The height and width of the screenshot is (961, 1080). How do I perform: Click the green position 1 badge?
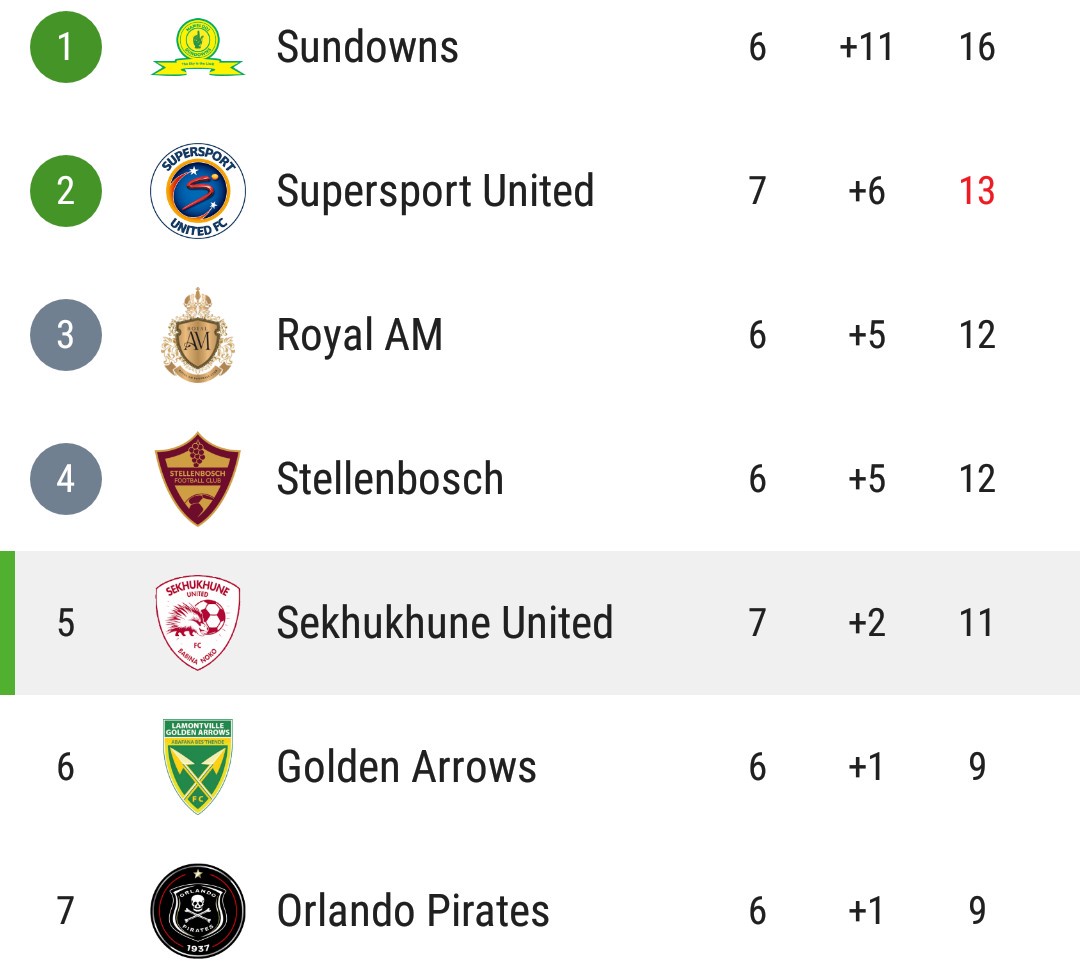[x=66, y=47]
